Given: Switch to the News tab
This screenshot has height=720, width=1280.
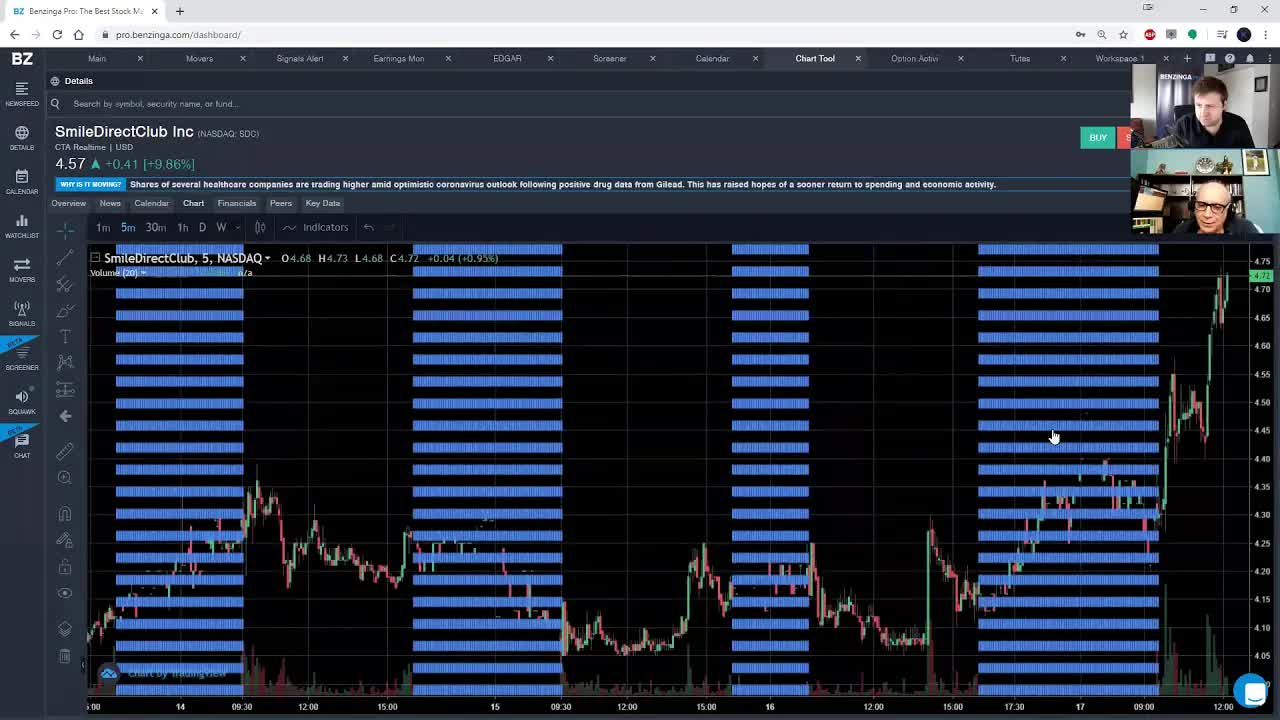Looking at the screenshot, I should pos(110,203).
